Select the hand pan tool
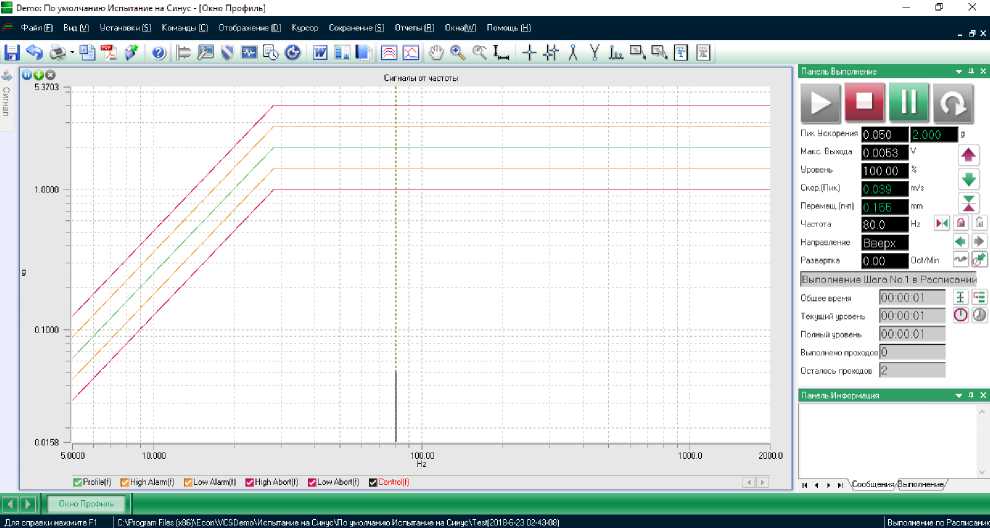 pos(436,52)
